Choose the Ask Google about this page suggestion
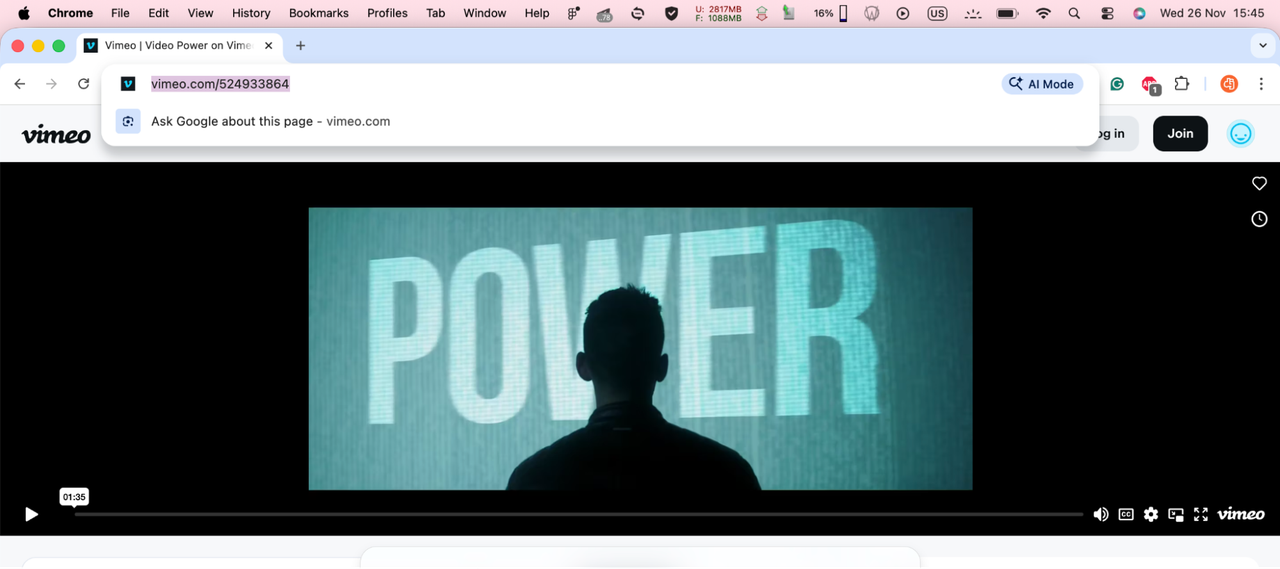1280x569 pixels. (x=600, y=121)
